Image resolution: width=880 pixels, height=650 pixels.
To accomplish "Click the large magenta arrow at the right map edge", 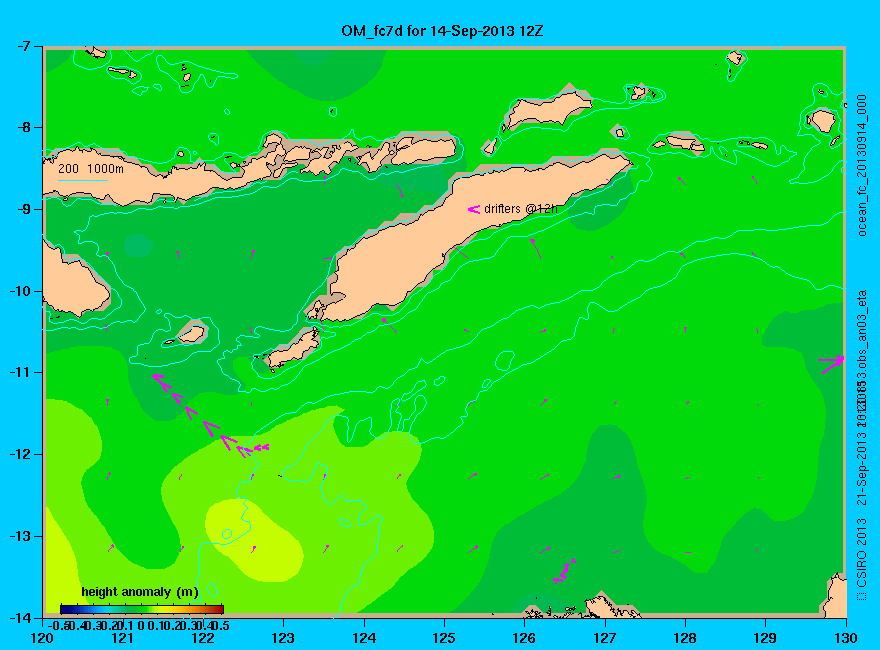I will (831, 364).
